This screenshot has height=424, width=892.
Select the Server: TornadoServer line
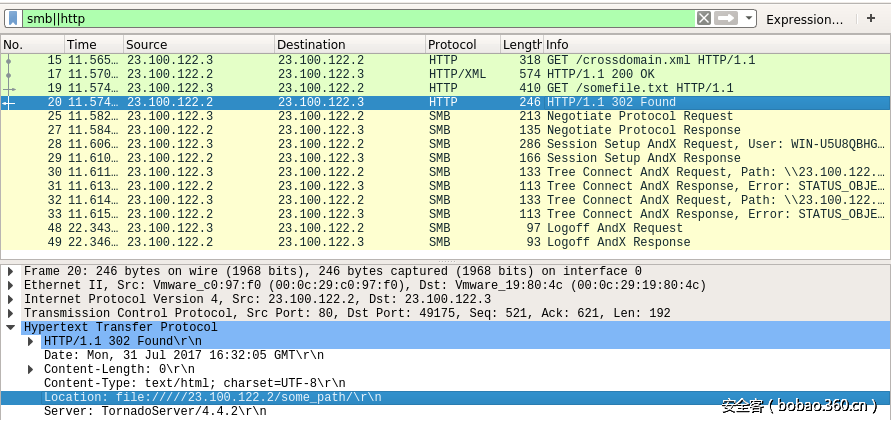pos(154,411)
